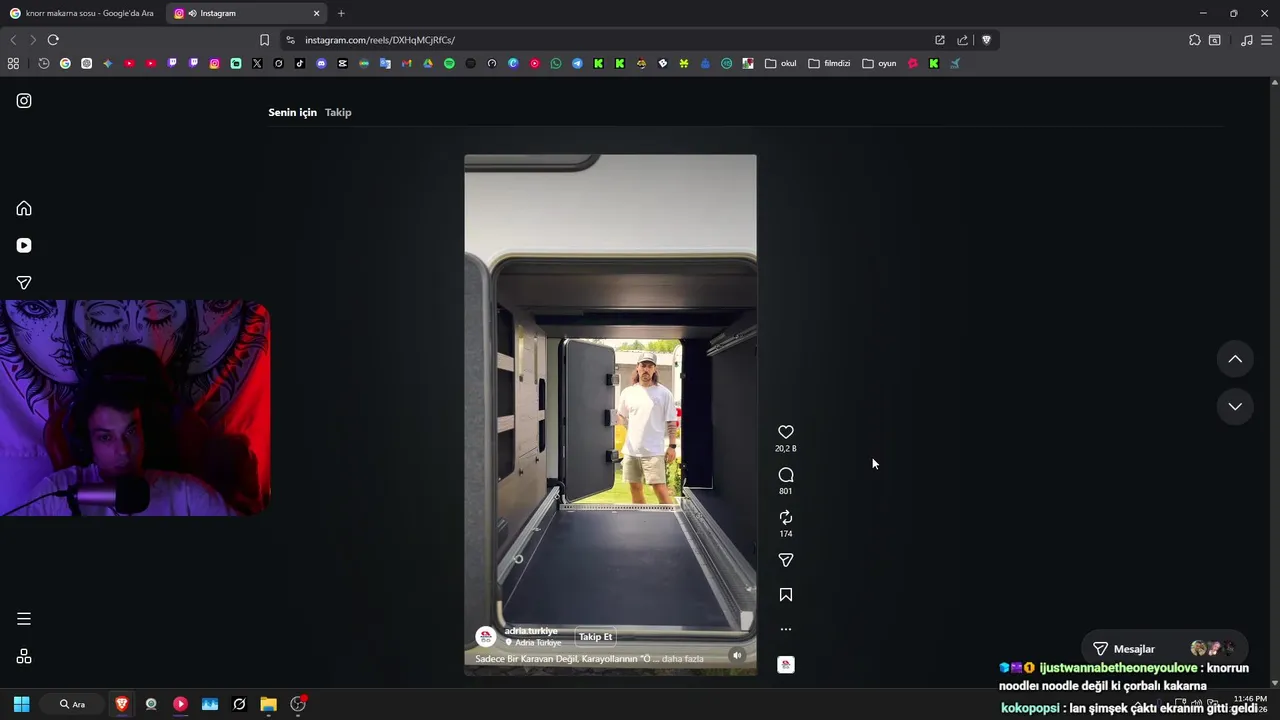The width and height of the screenshot is (1280, 720).
Task: Share the reel via send icon
Action: coord(786,560)
